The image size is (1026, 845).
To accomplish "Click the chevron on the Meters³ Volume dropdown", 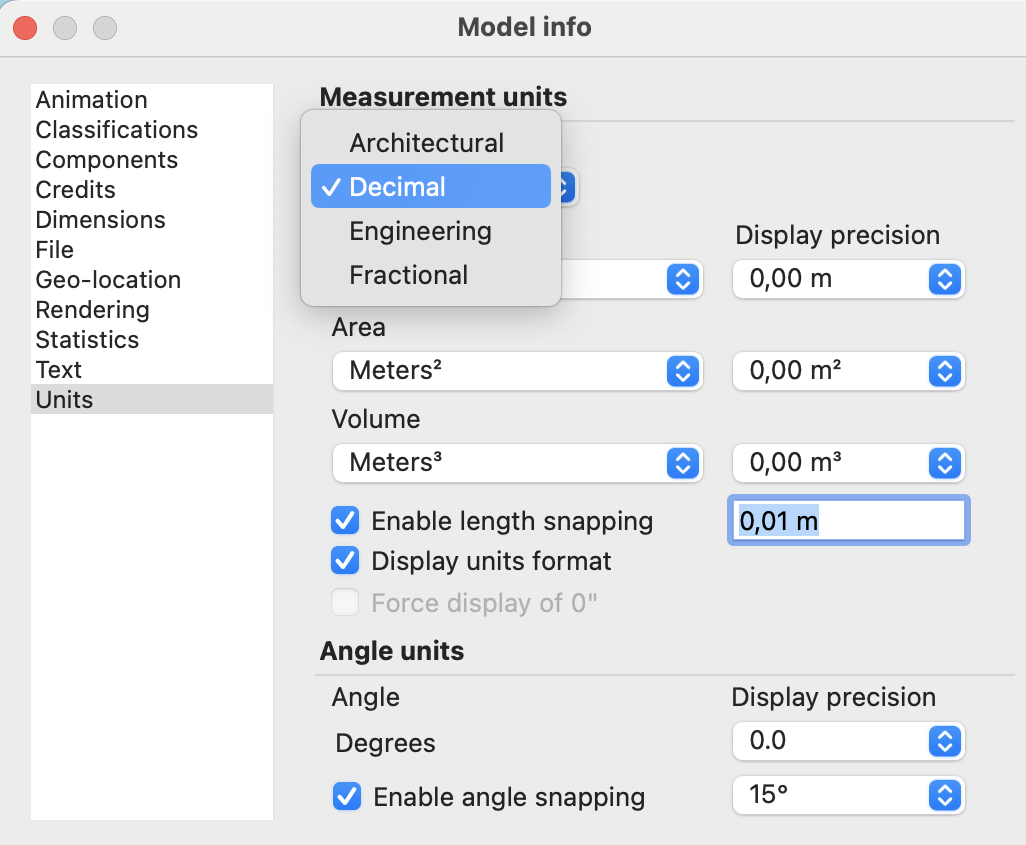I will point(684,463).
